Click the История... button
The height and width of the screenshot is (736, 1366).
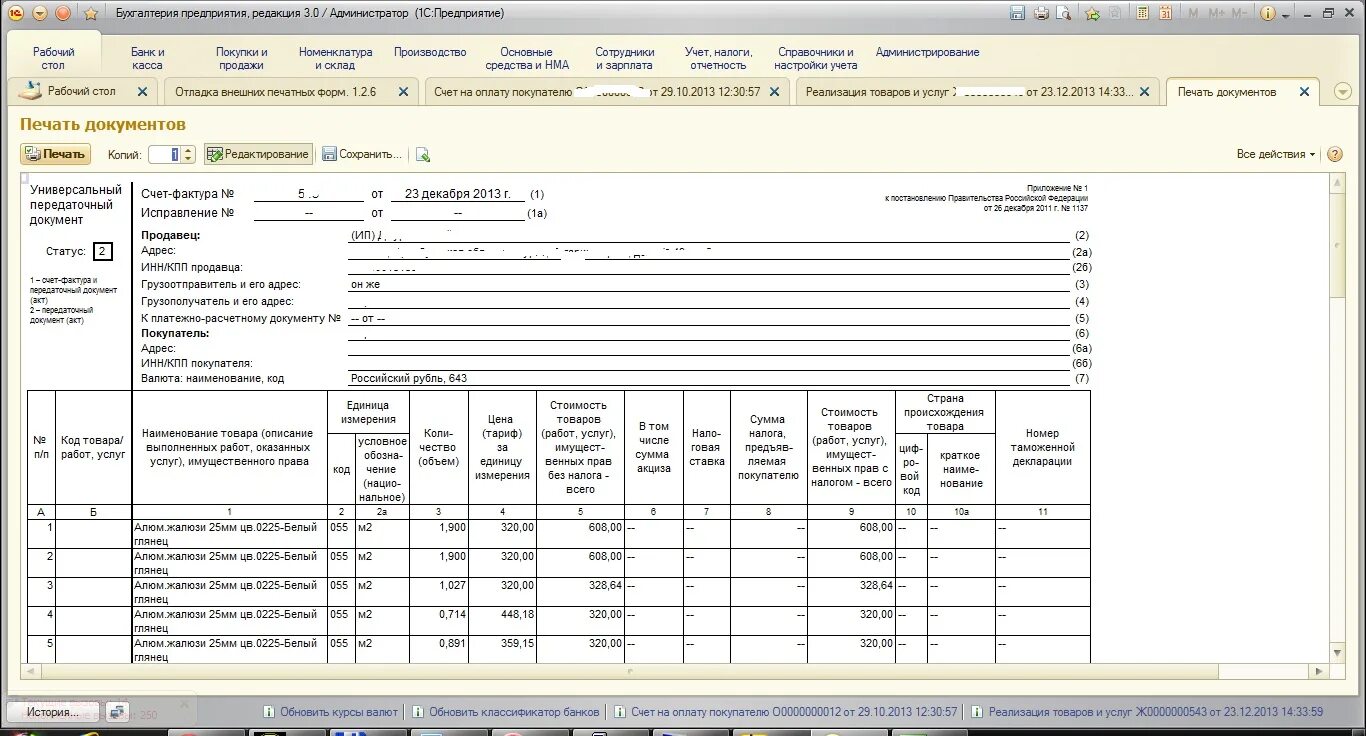53,712
